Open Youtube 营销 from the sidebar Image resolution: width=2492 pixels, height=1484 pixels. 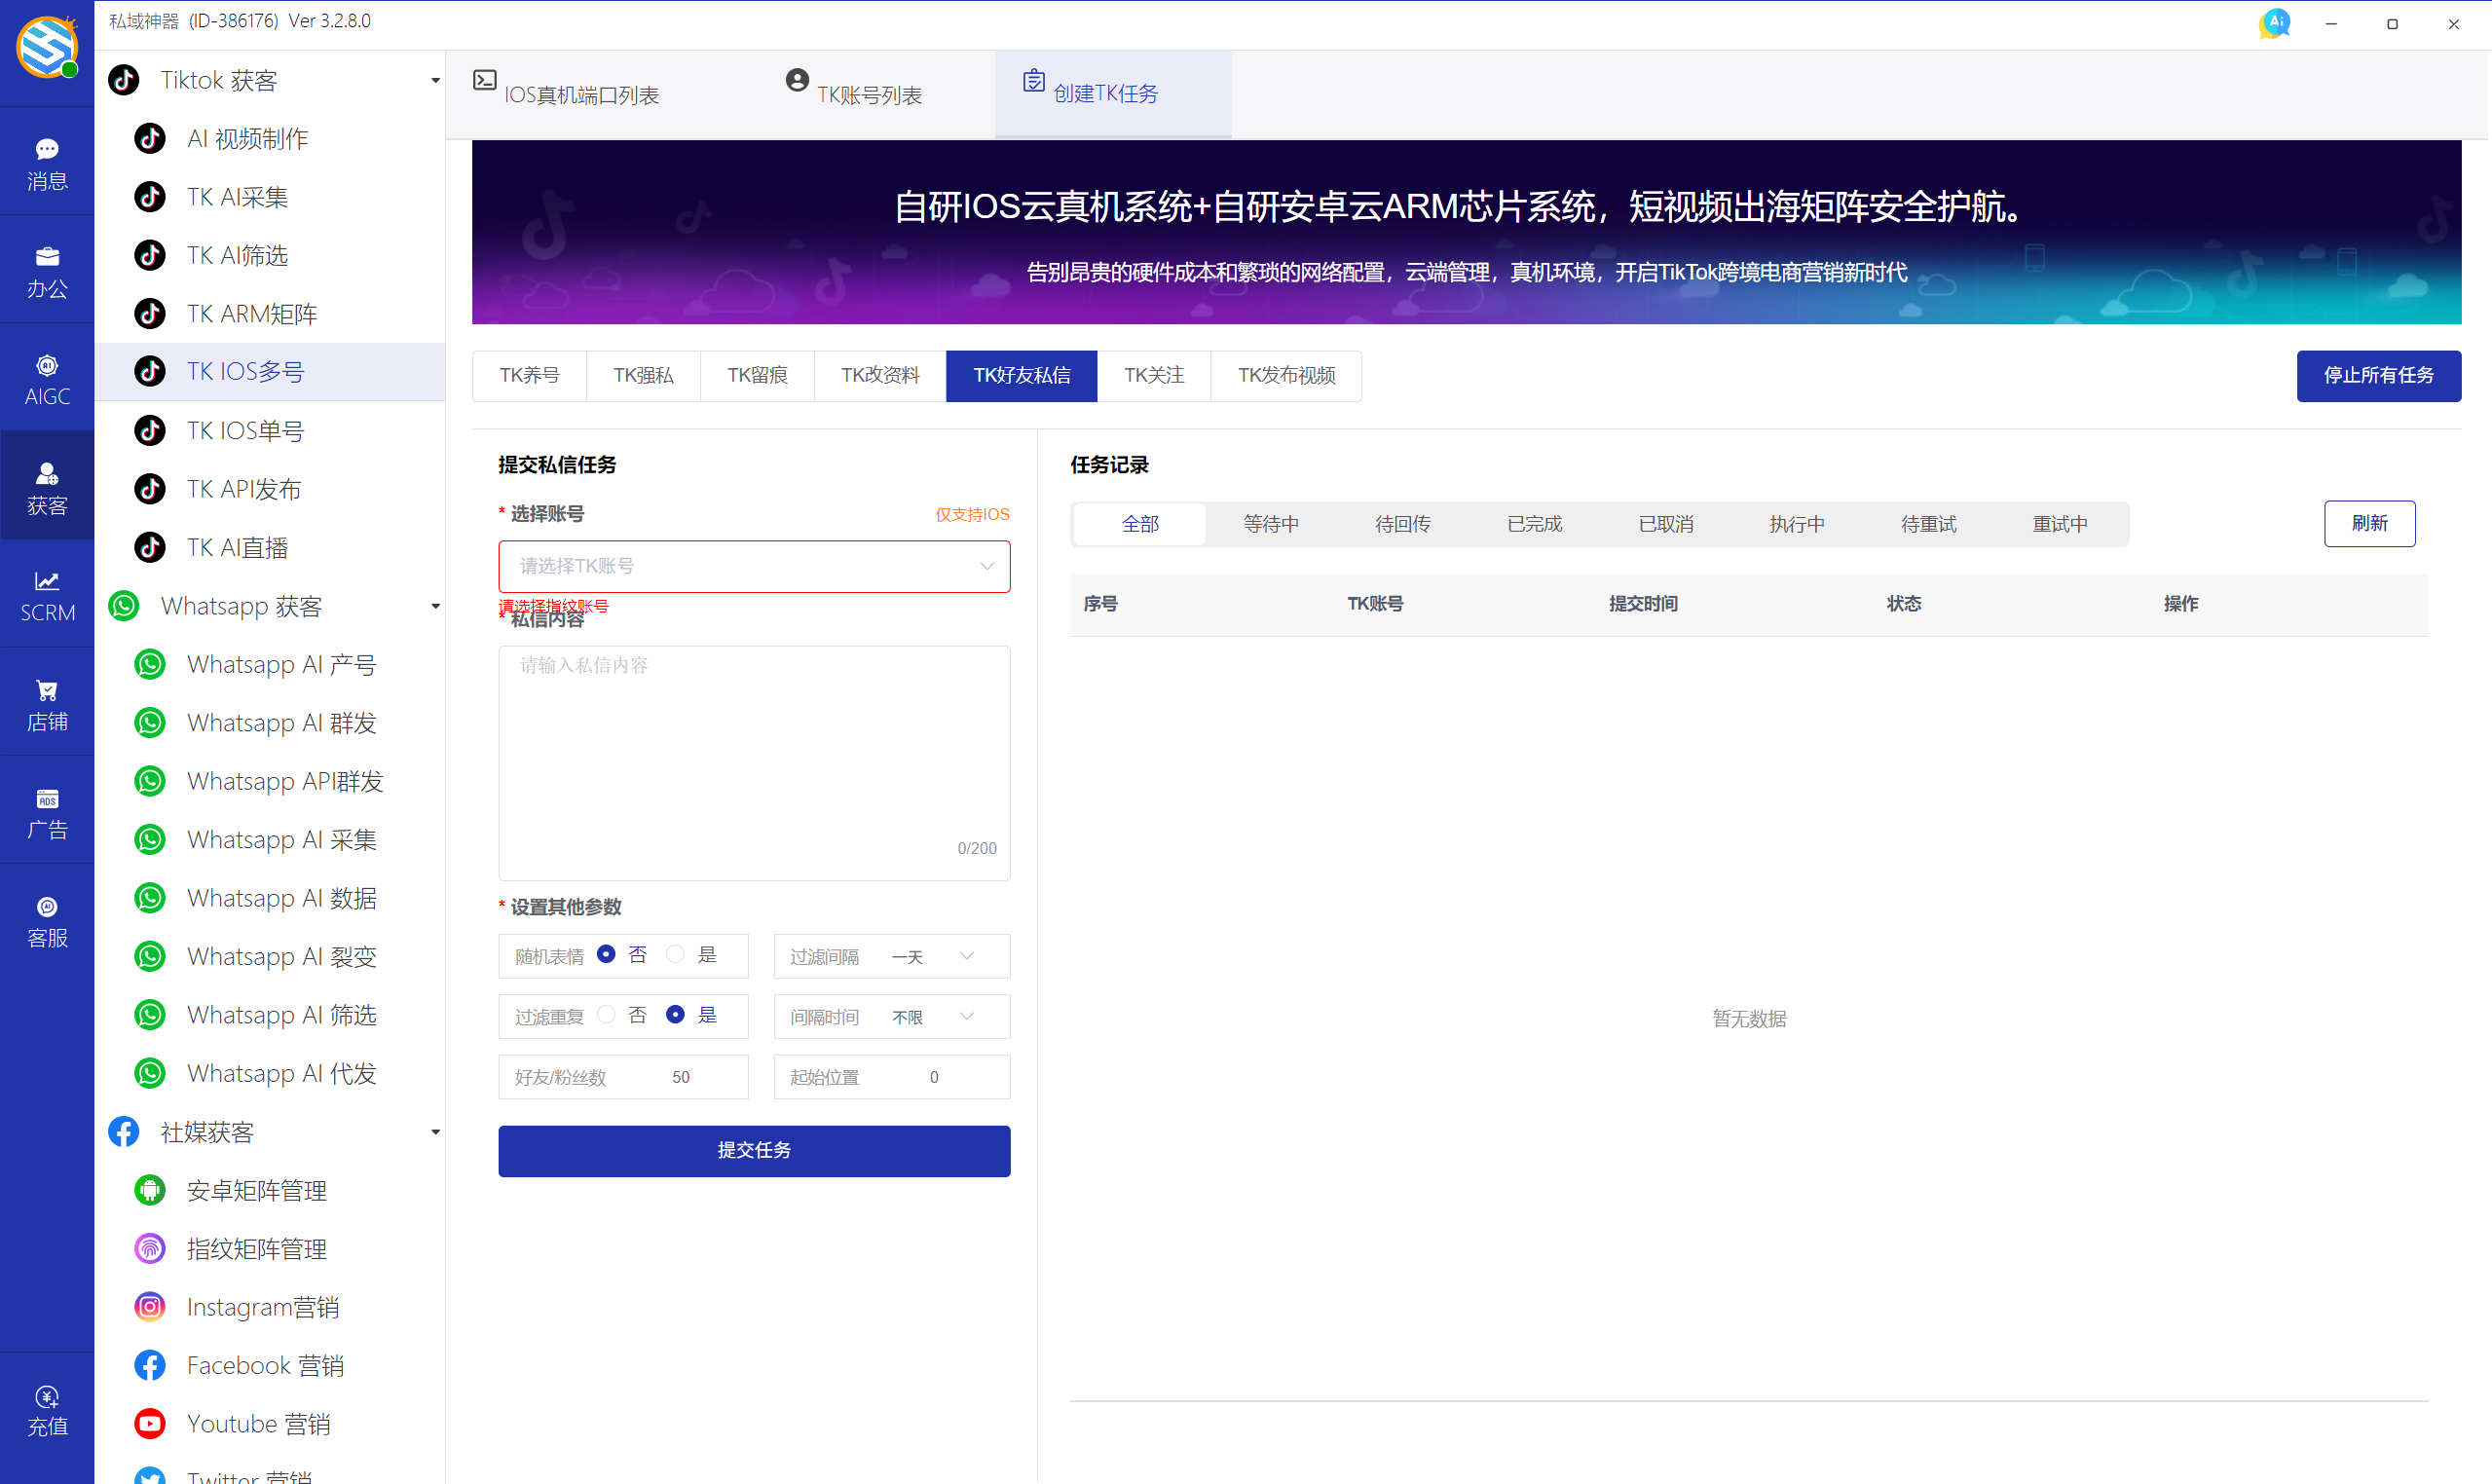tap(258, 1423)
